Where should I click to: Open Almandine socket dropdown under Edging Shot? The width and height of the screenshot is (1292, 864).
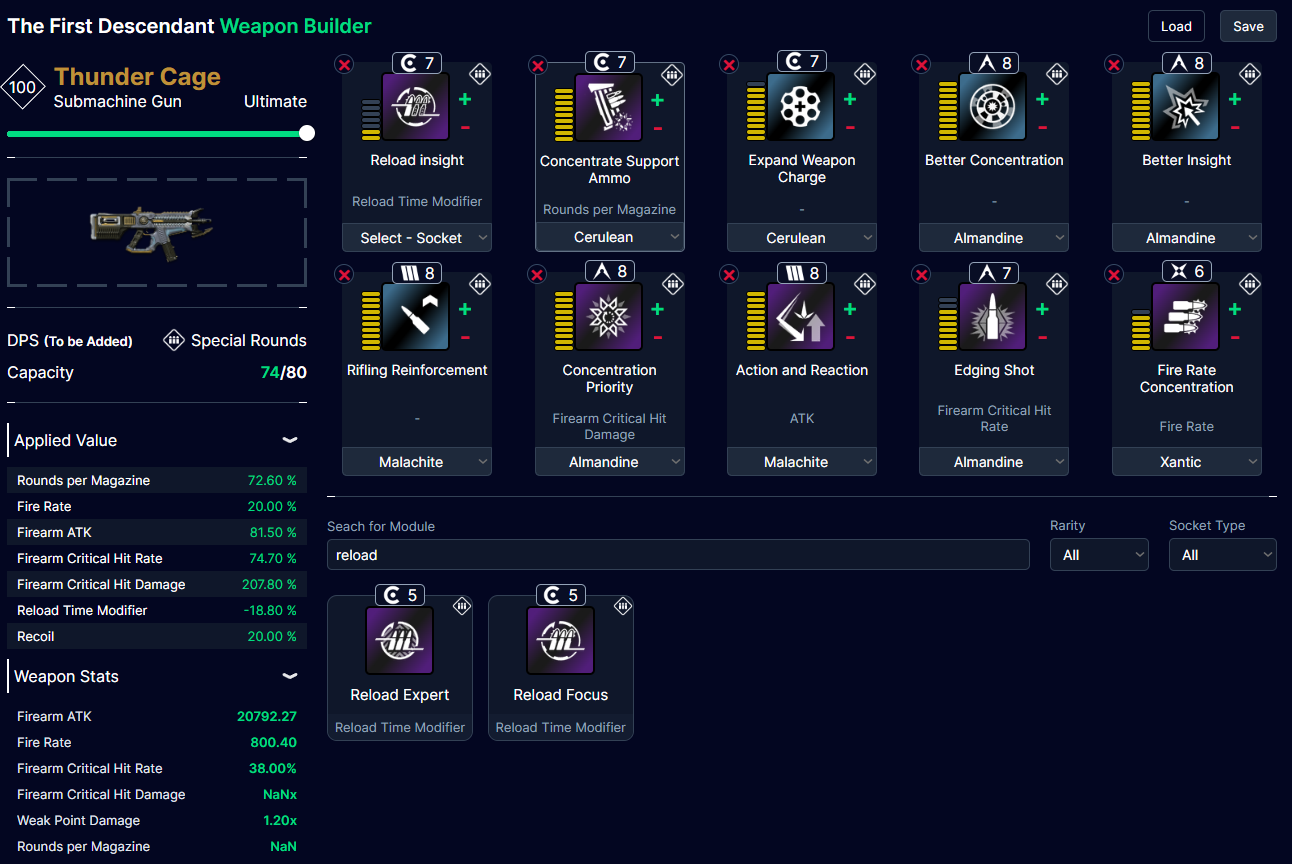pyautogui.click(x=994, y=462)
